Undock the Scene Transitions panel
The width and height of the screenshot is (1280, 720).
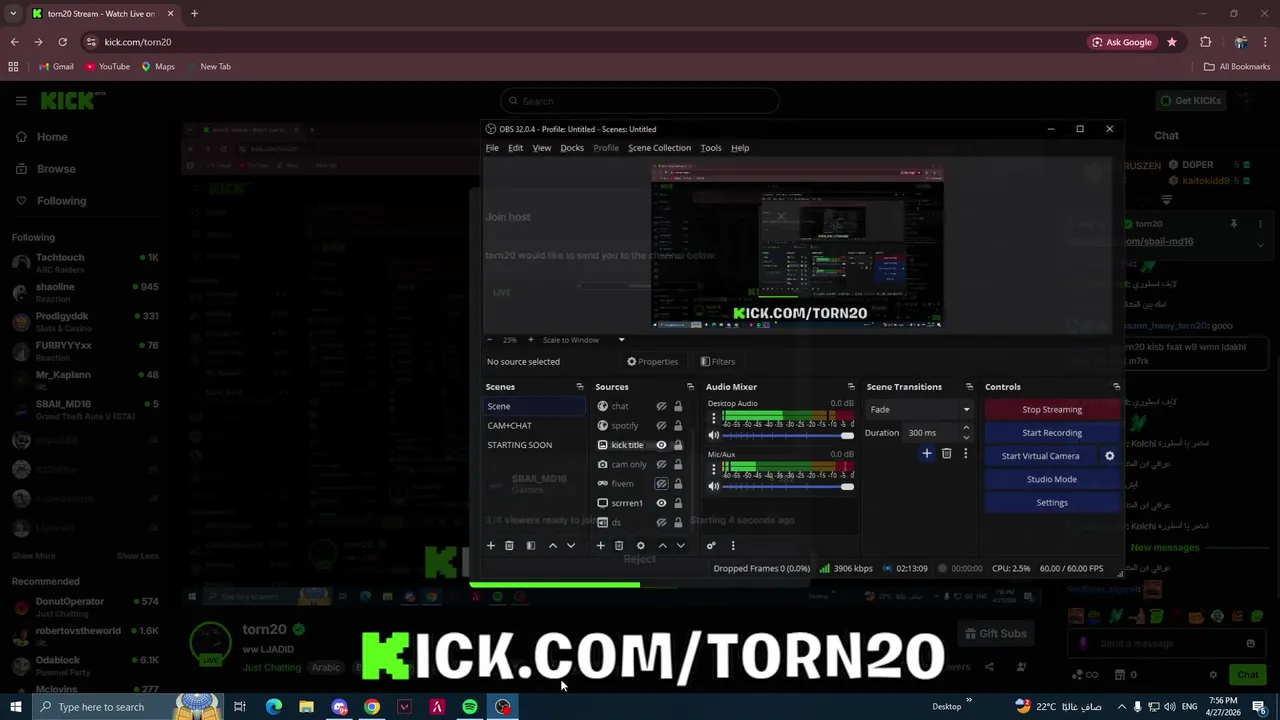coord(969,387)
